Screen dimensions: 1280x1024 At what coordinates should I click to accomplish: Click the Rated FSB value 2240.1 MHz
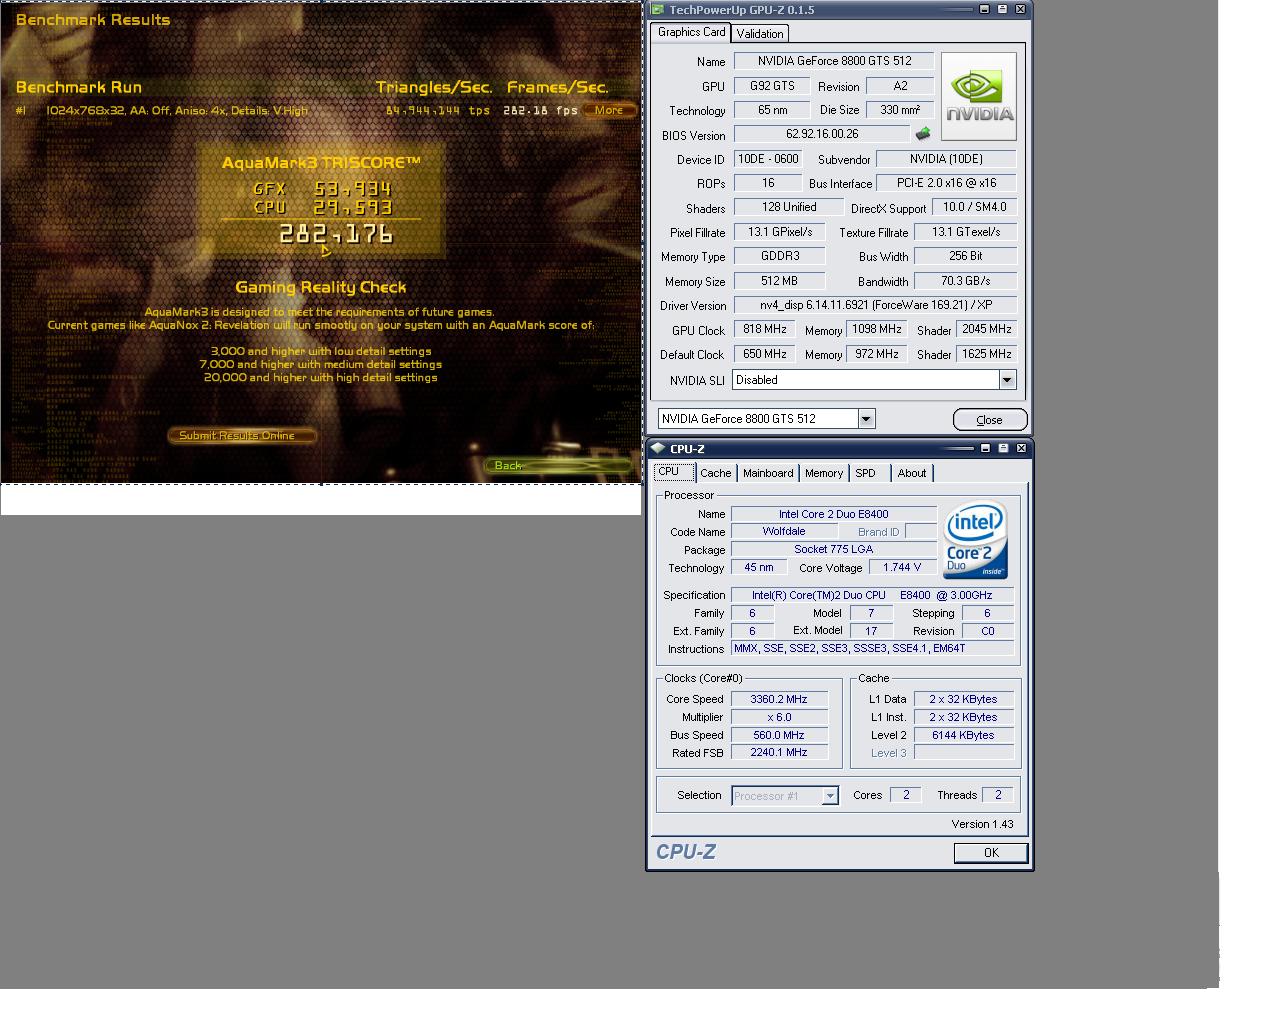[779, 752]
